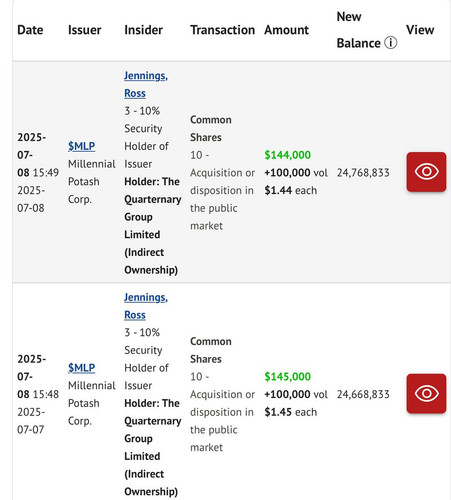The height and width of the screenshot is (500, 451).
Task: Click the 2025-07-08 15:49 date cell
Action: [38, 155]
